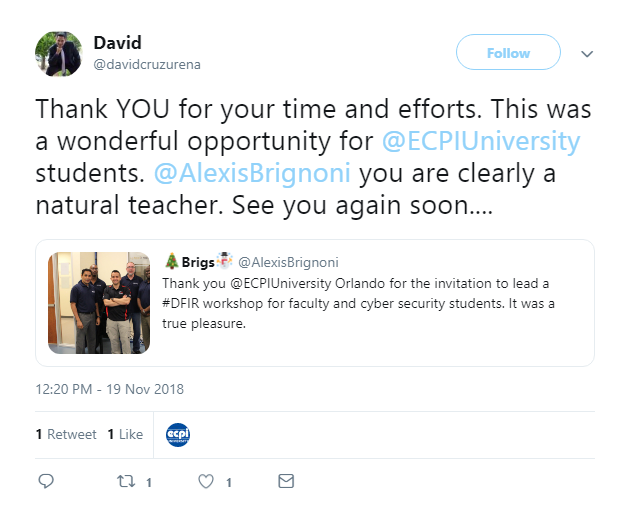Open the @davidcruzurena handle
This screenshot has width=632, height=519.
[x=147, y=64]
